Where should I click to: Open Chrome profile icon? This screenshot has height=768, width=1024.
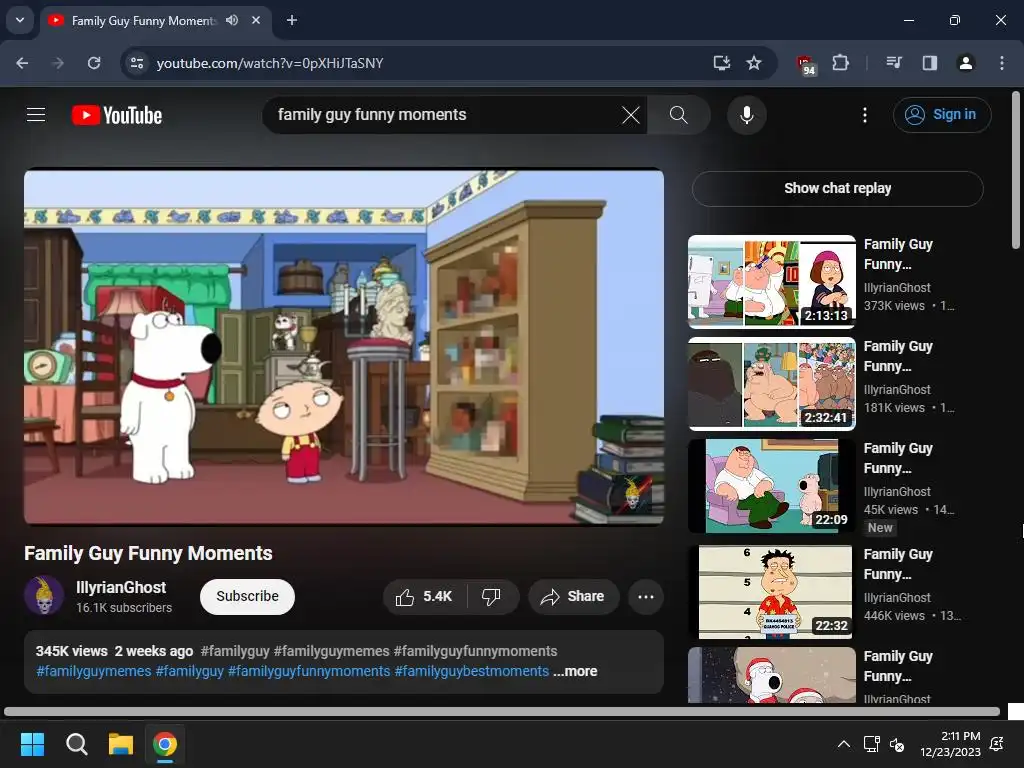point(965,63)
